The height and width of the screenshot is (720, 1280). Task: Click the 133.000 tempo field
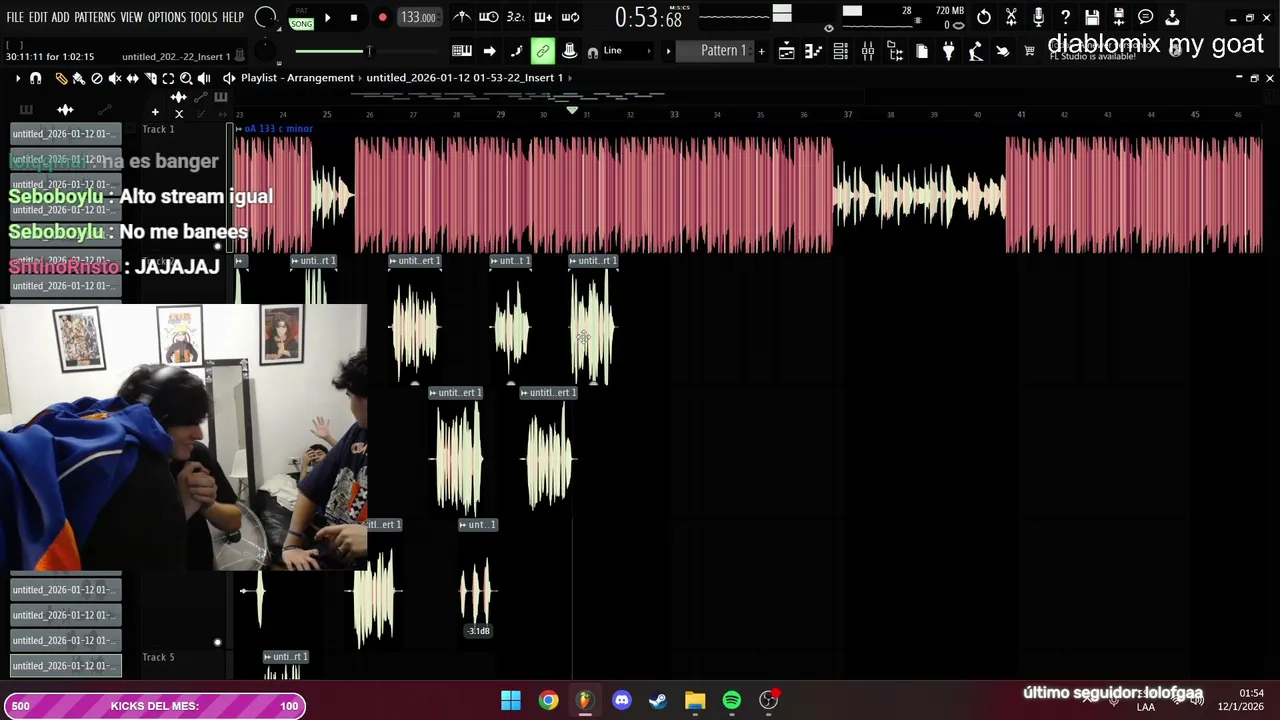point(418,17)
